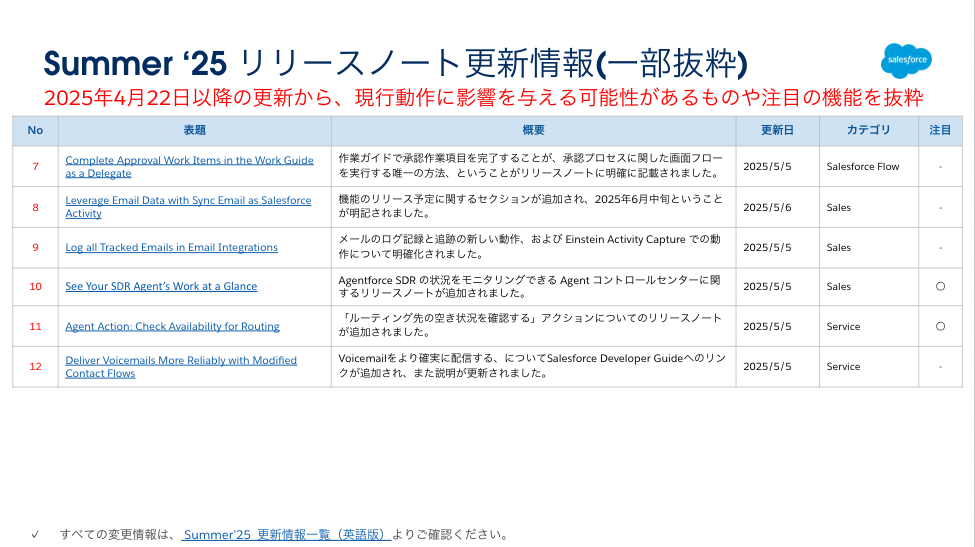The image size is (975, 547).
Task: Click the circle mark in row 10
Action: coord(940,287)
